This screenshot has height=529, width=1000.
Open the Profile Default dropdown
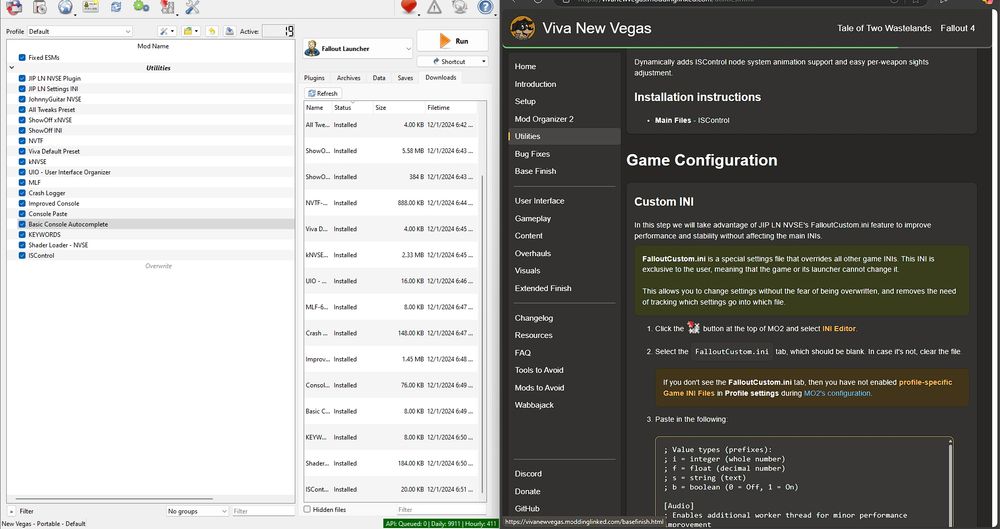tap(79, 31)
